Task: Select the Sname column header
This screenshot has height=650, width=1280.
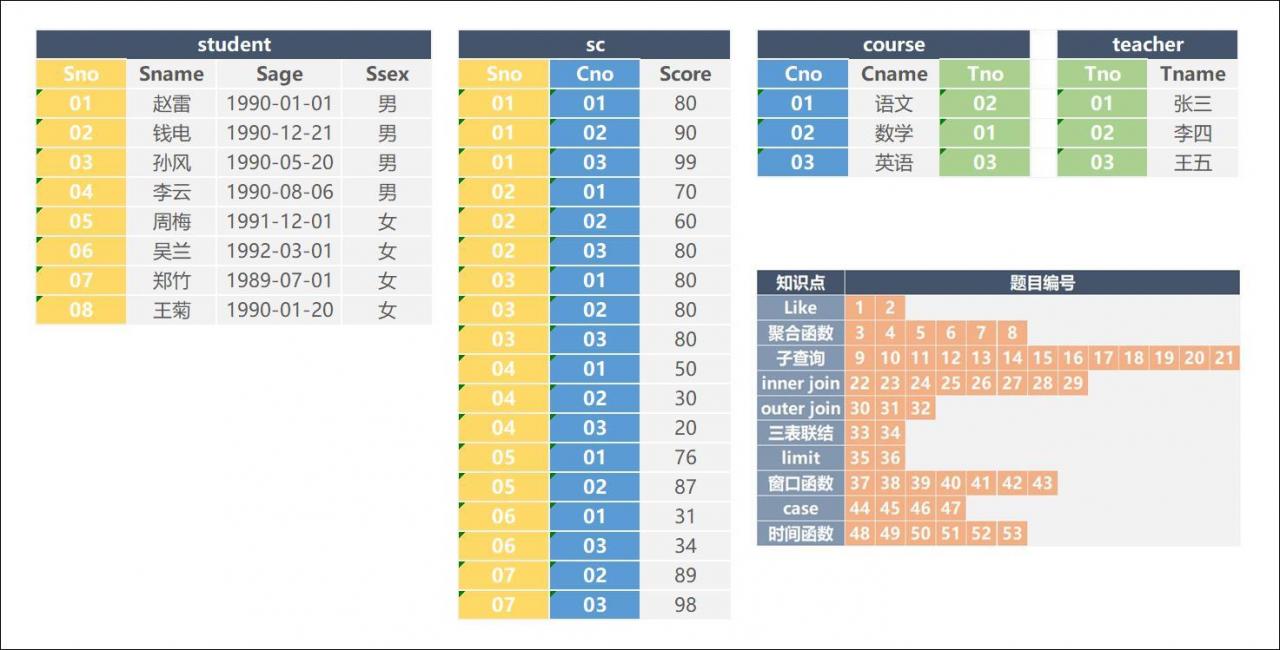Action: (171, 74)
